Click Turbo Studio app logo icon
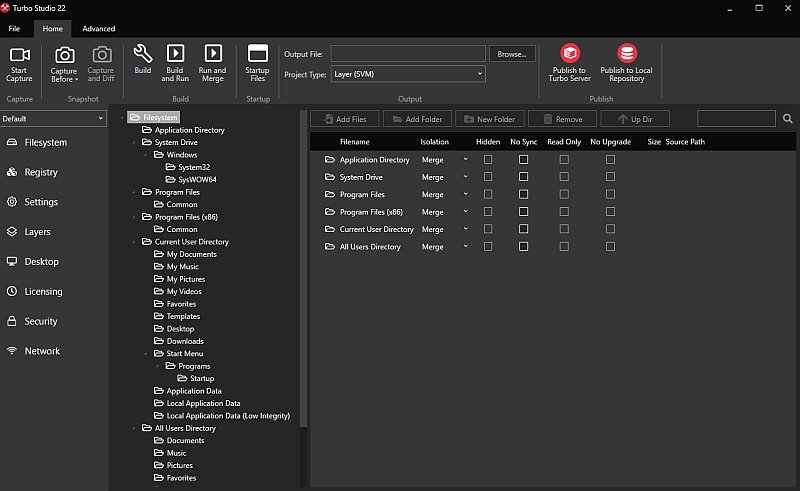 pos(5,8)
